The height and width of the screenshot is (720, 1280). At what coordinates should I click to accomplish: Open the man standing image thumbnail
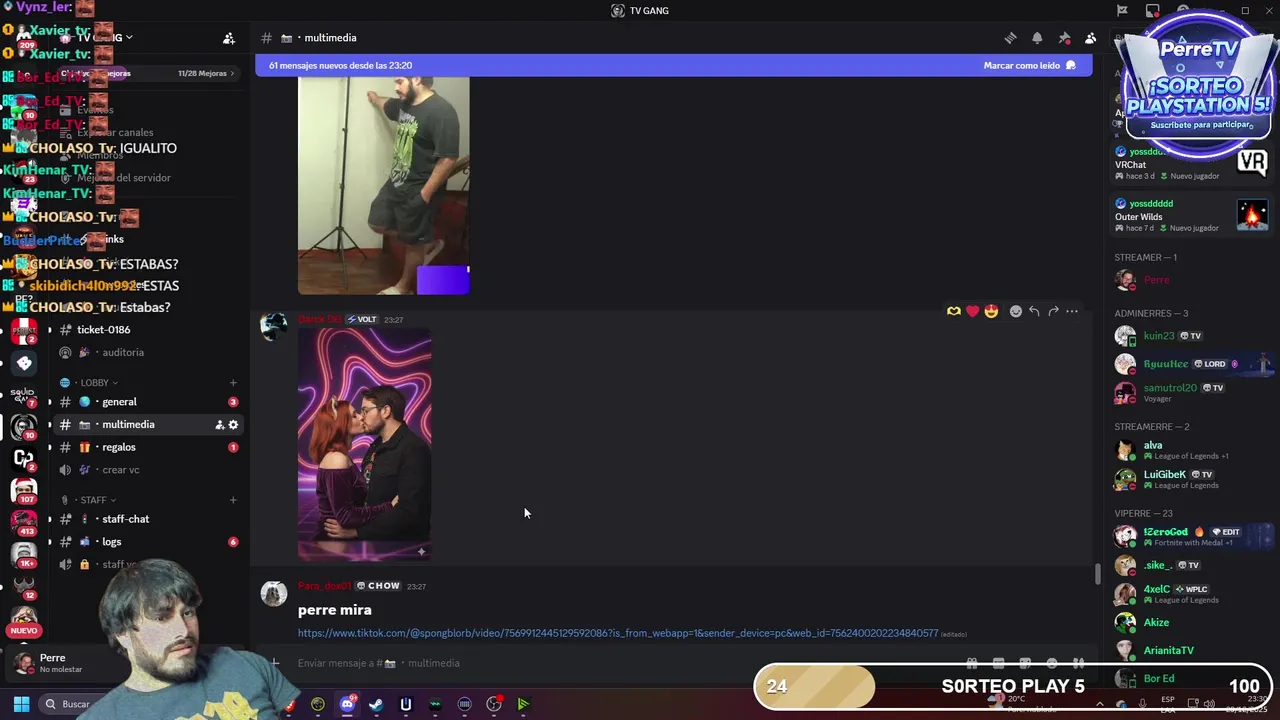coord(384,186)
